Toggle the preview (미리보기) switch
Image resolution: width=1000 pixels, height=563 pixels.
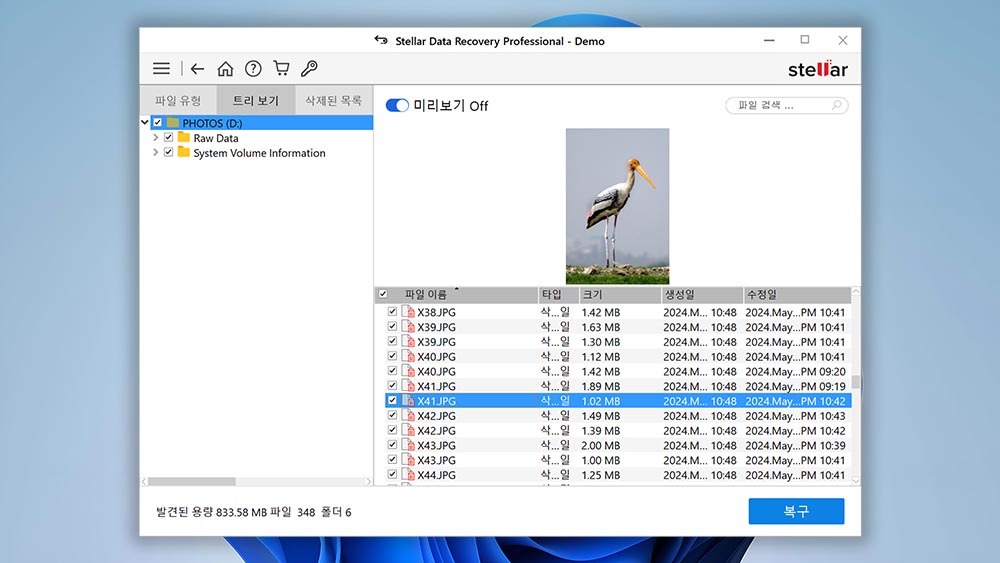397,106
